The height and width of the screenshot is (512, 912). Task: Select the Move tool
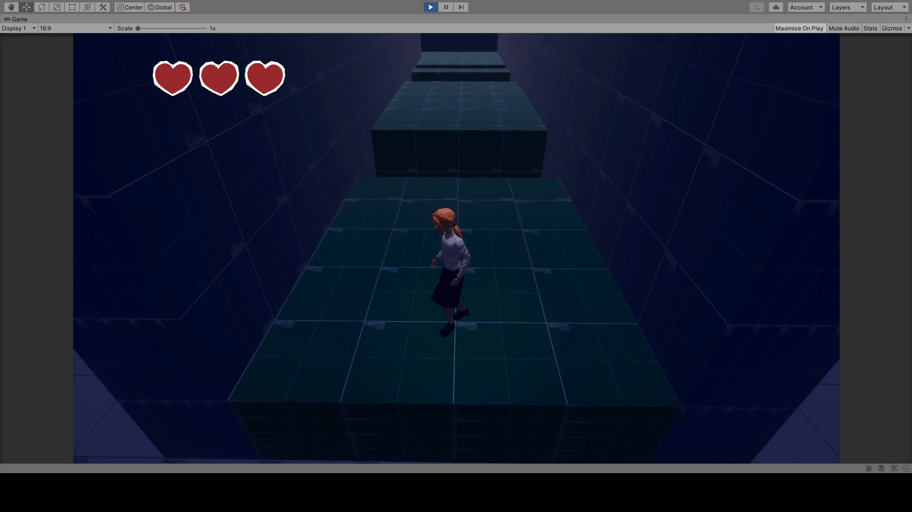(x=27, y=7)
